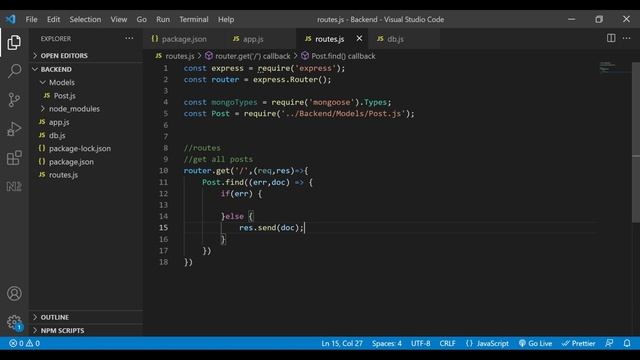Expand the Outline section
The height and width of the screenshot is (360, 640).
[86, 317]
